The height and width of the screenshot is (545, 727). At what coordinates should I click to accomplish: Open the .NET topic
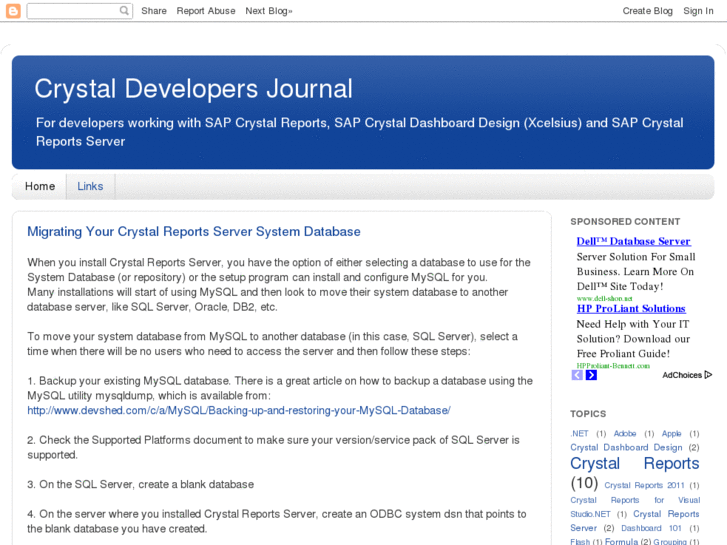[580, 433]
